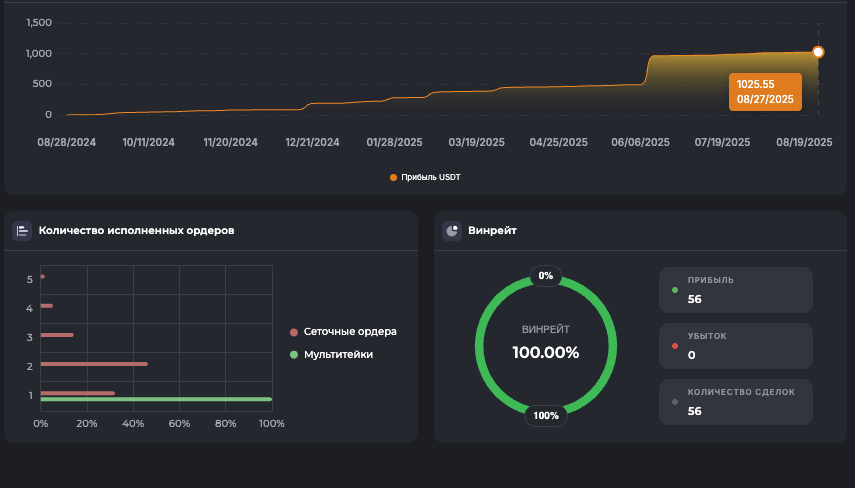Click the 0% badge atop winrate ring

(545, 275)
